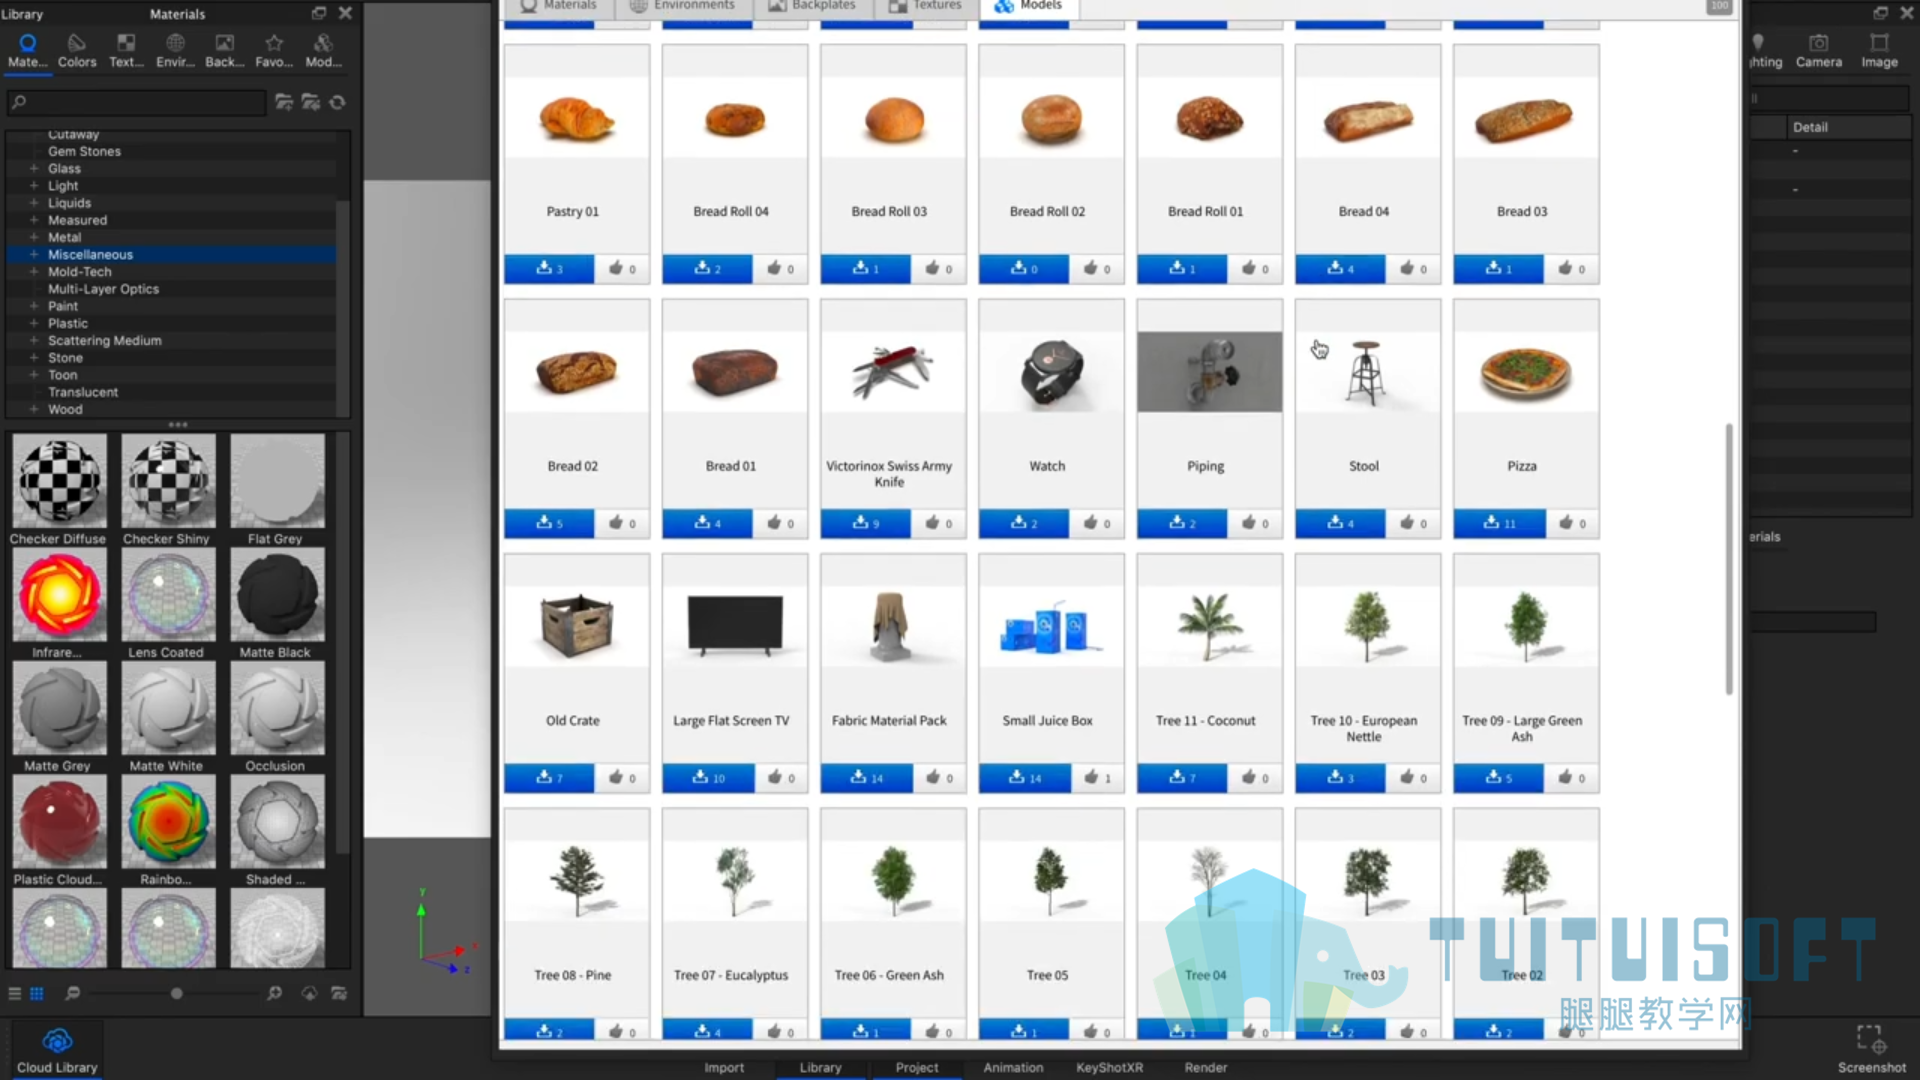Open the Textures tab in the left Library panel
This screenshot has width=1920, height=1080.
click(126, 50)
